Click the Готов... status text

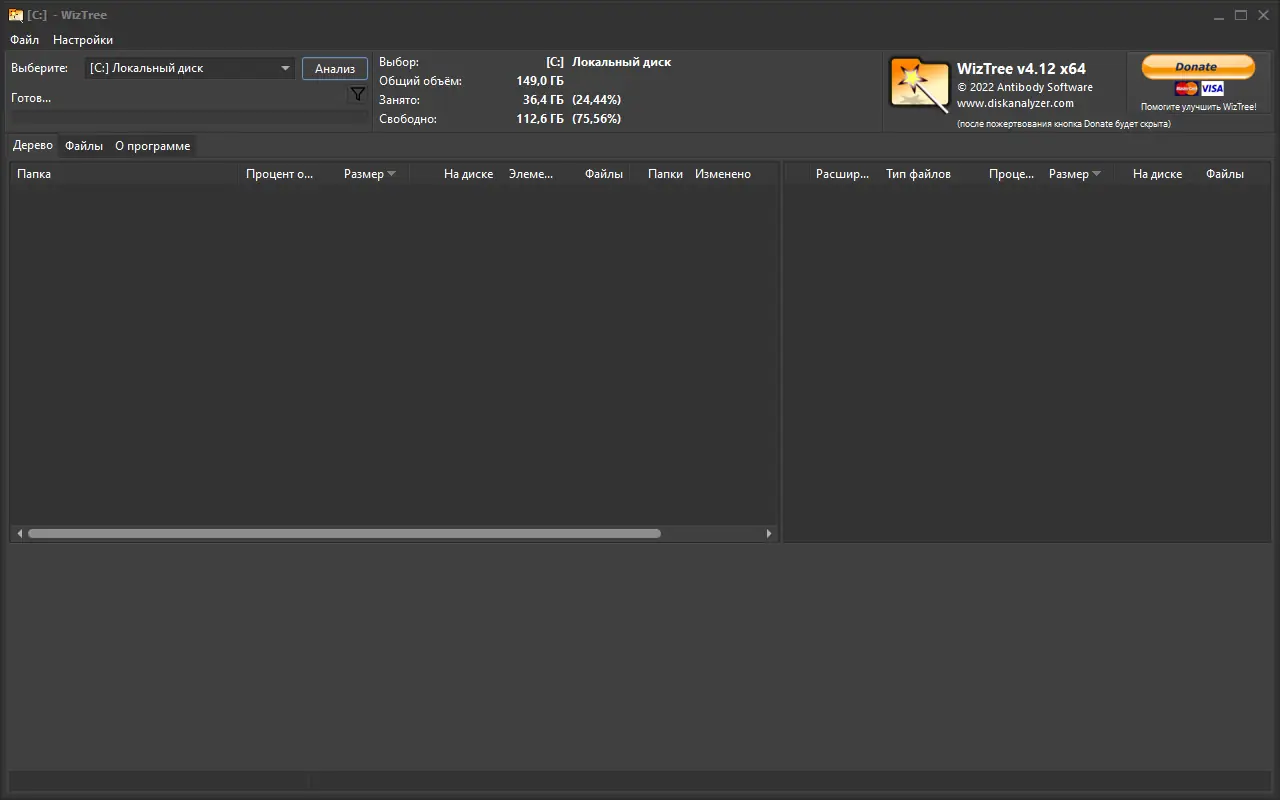[31, 98]
